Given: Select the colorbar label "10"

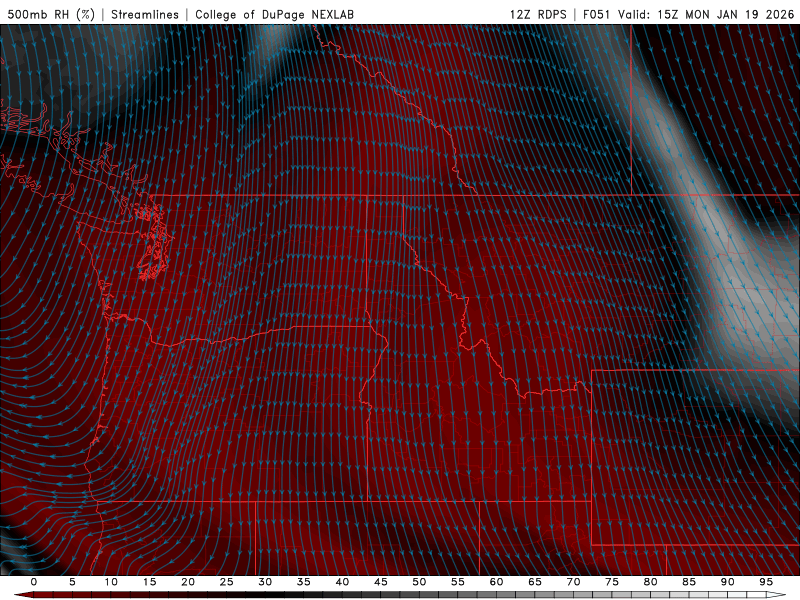Looking at the screenshot, I should pyautogui.click(x=111, y=582).
